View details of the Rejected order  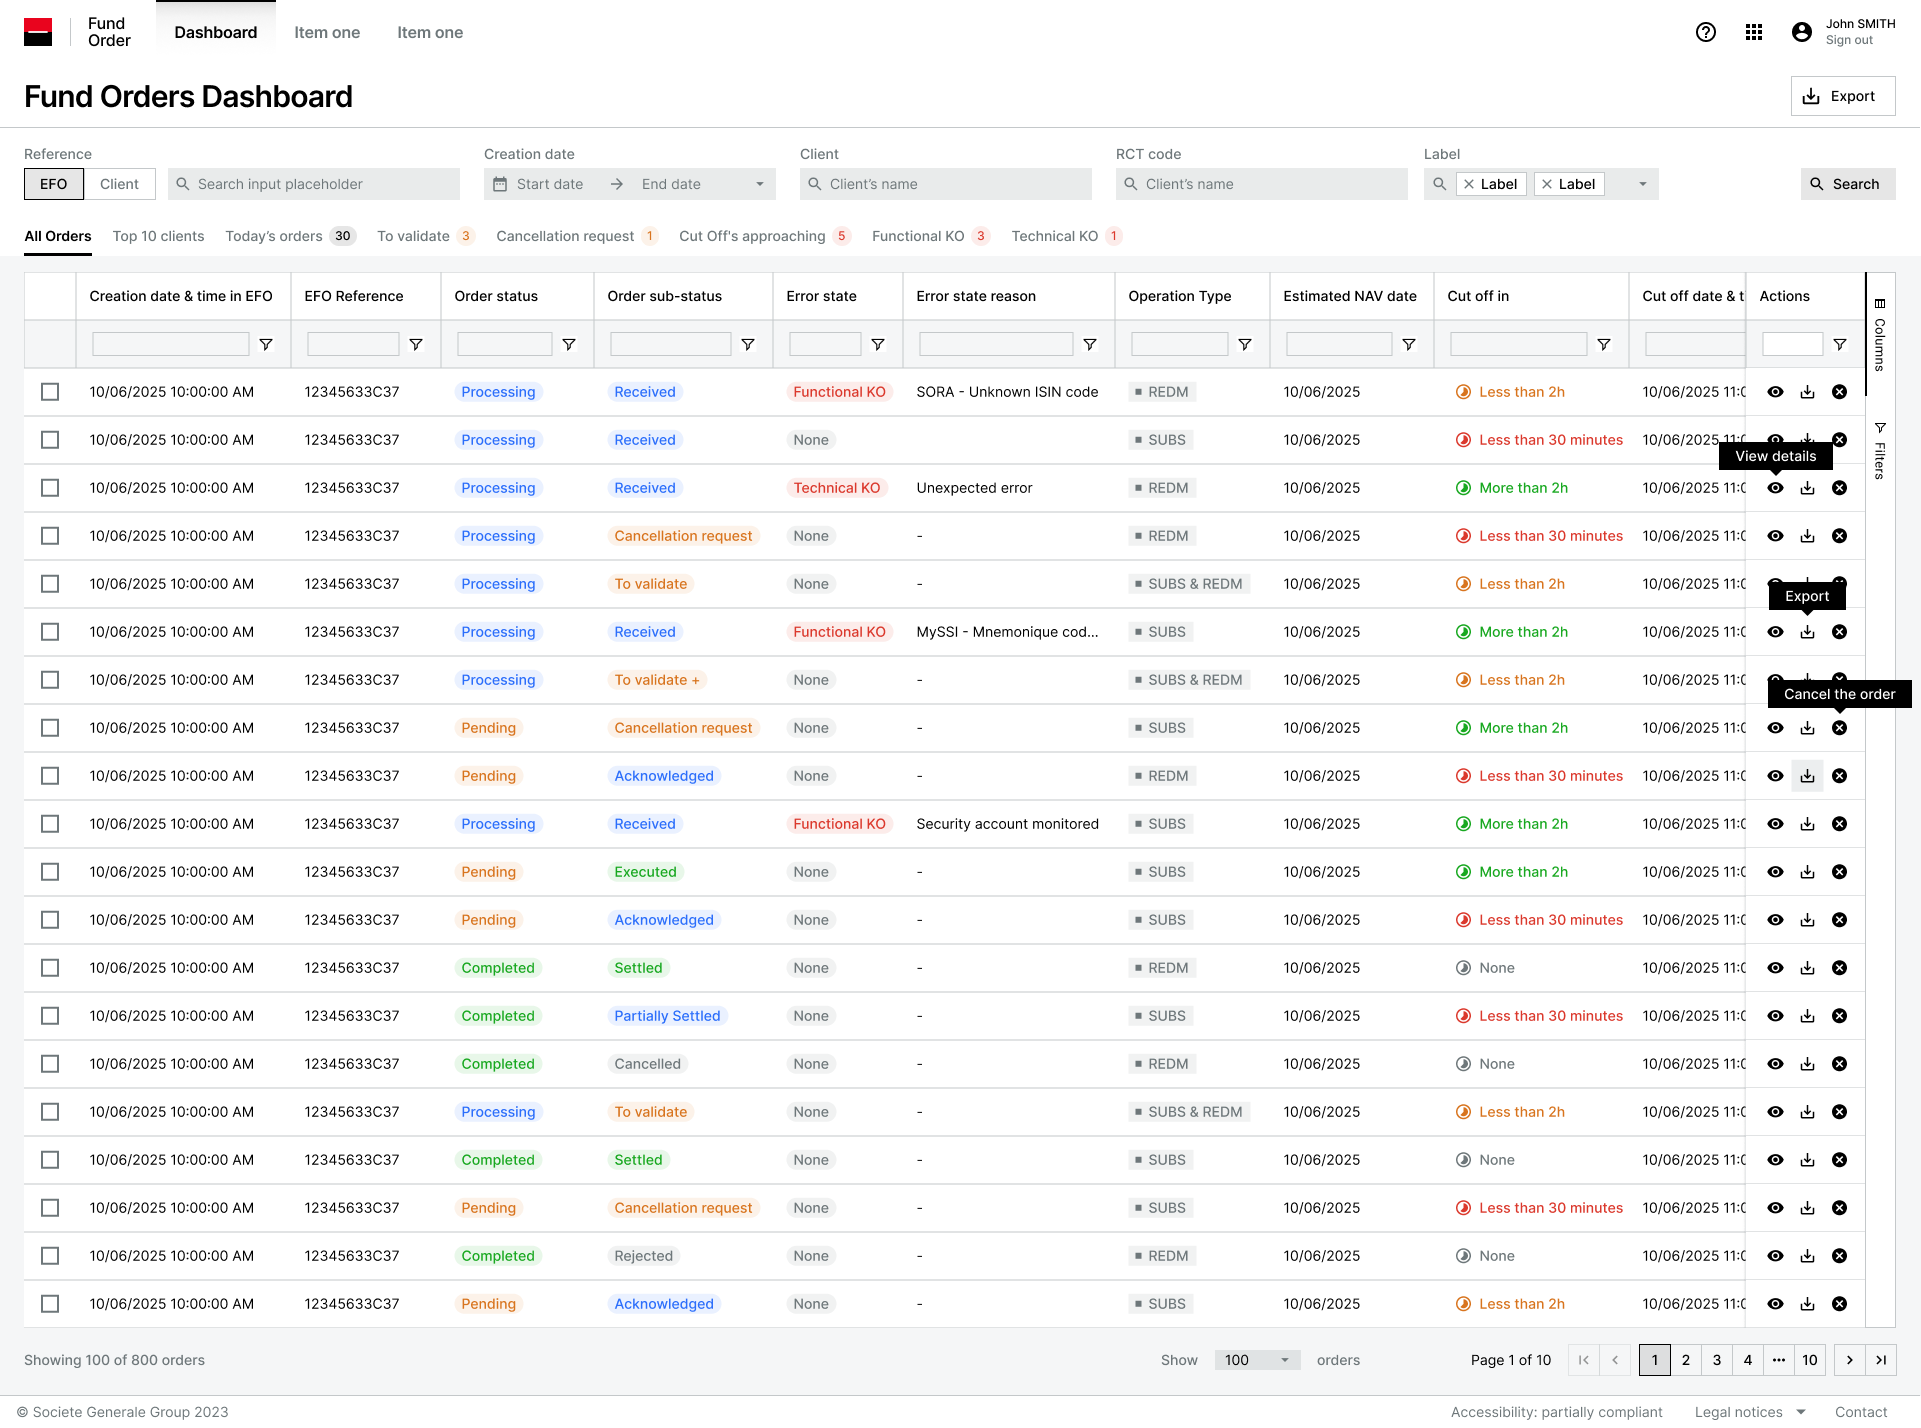[1776, 1256]
